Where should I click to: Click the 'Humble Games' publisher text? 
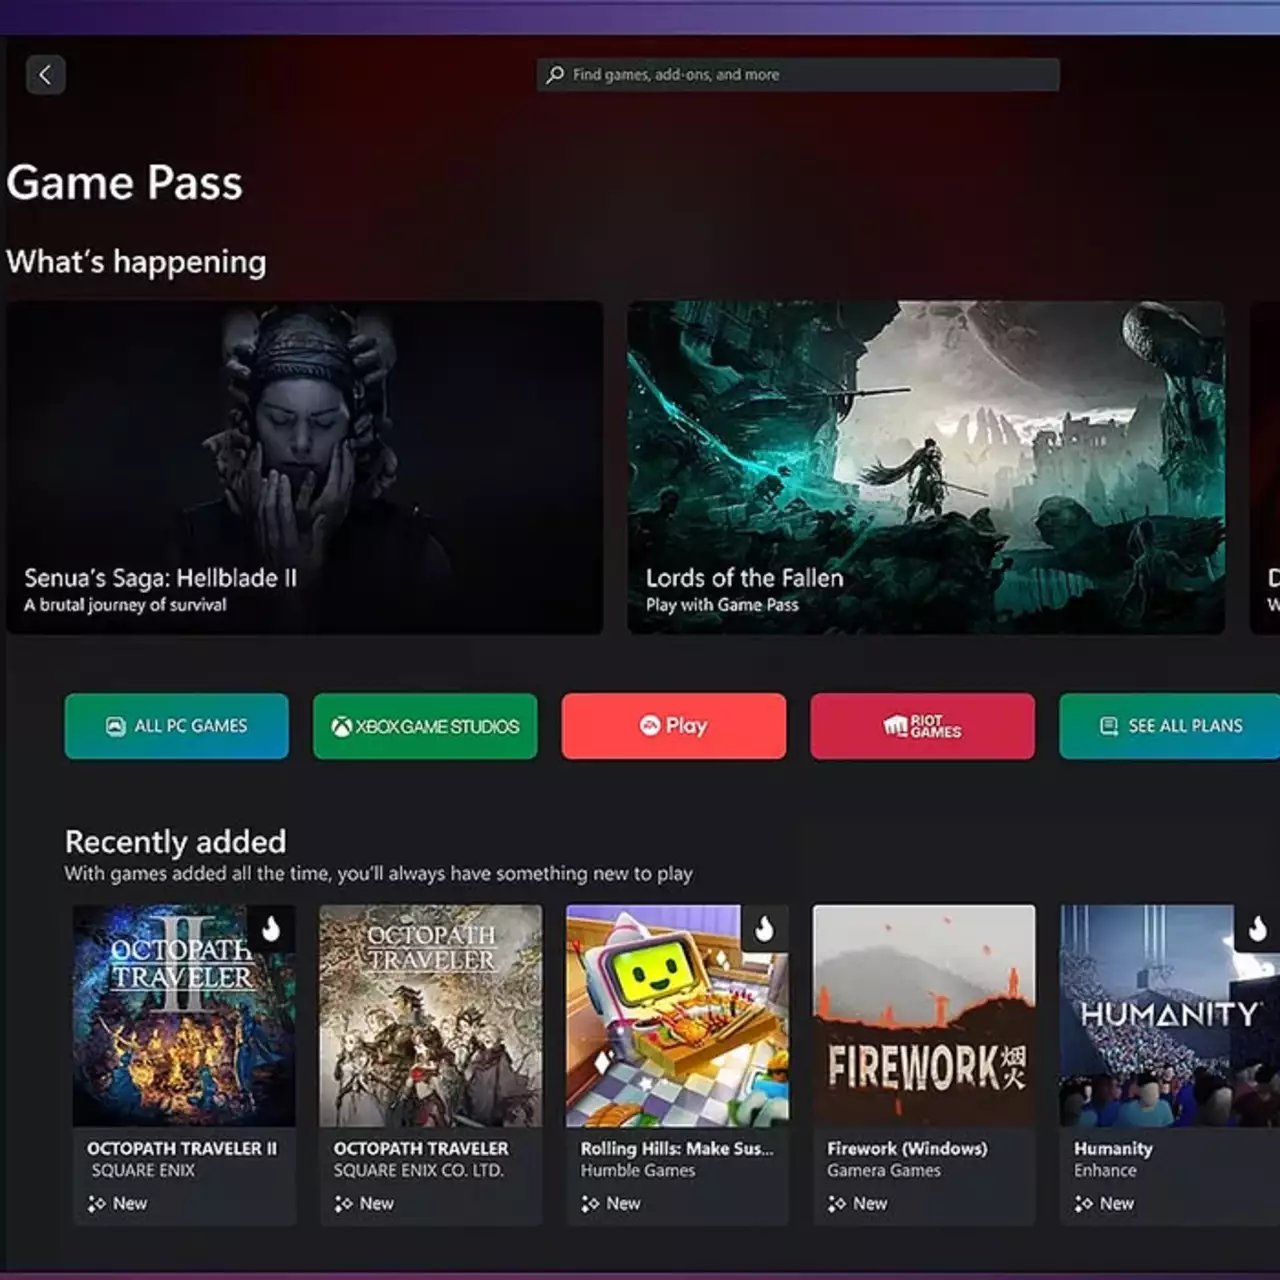pyautogui.click(x=638, y=1171)
